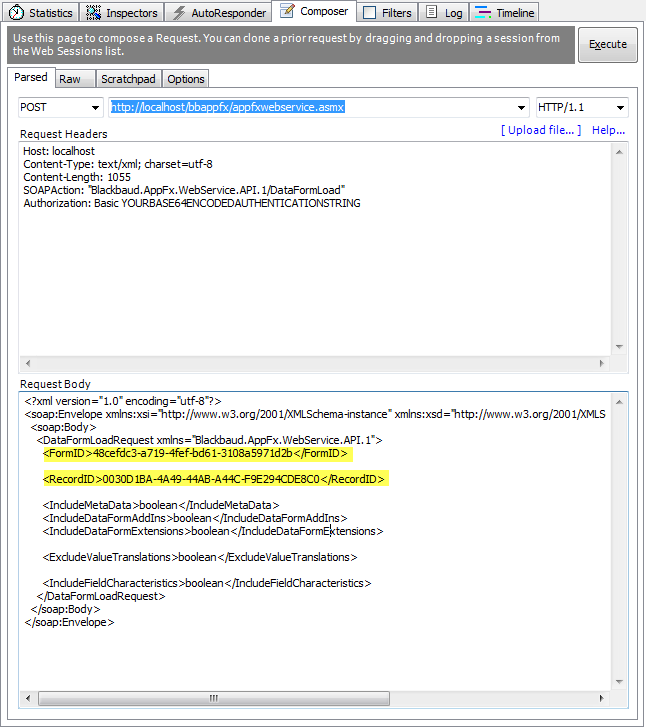The image size is (646, 728).
Task: Click the Statistics tab clock icon
Action: [x=16, y=13]
